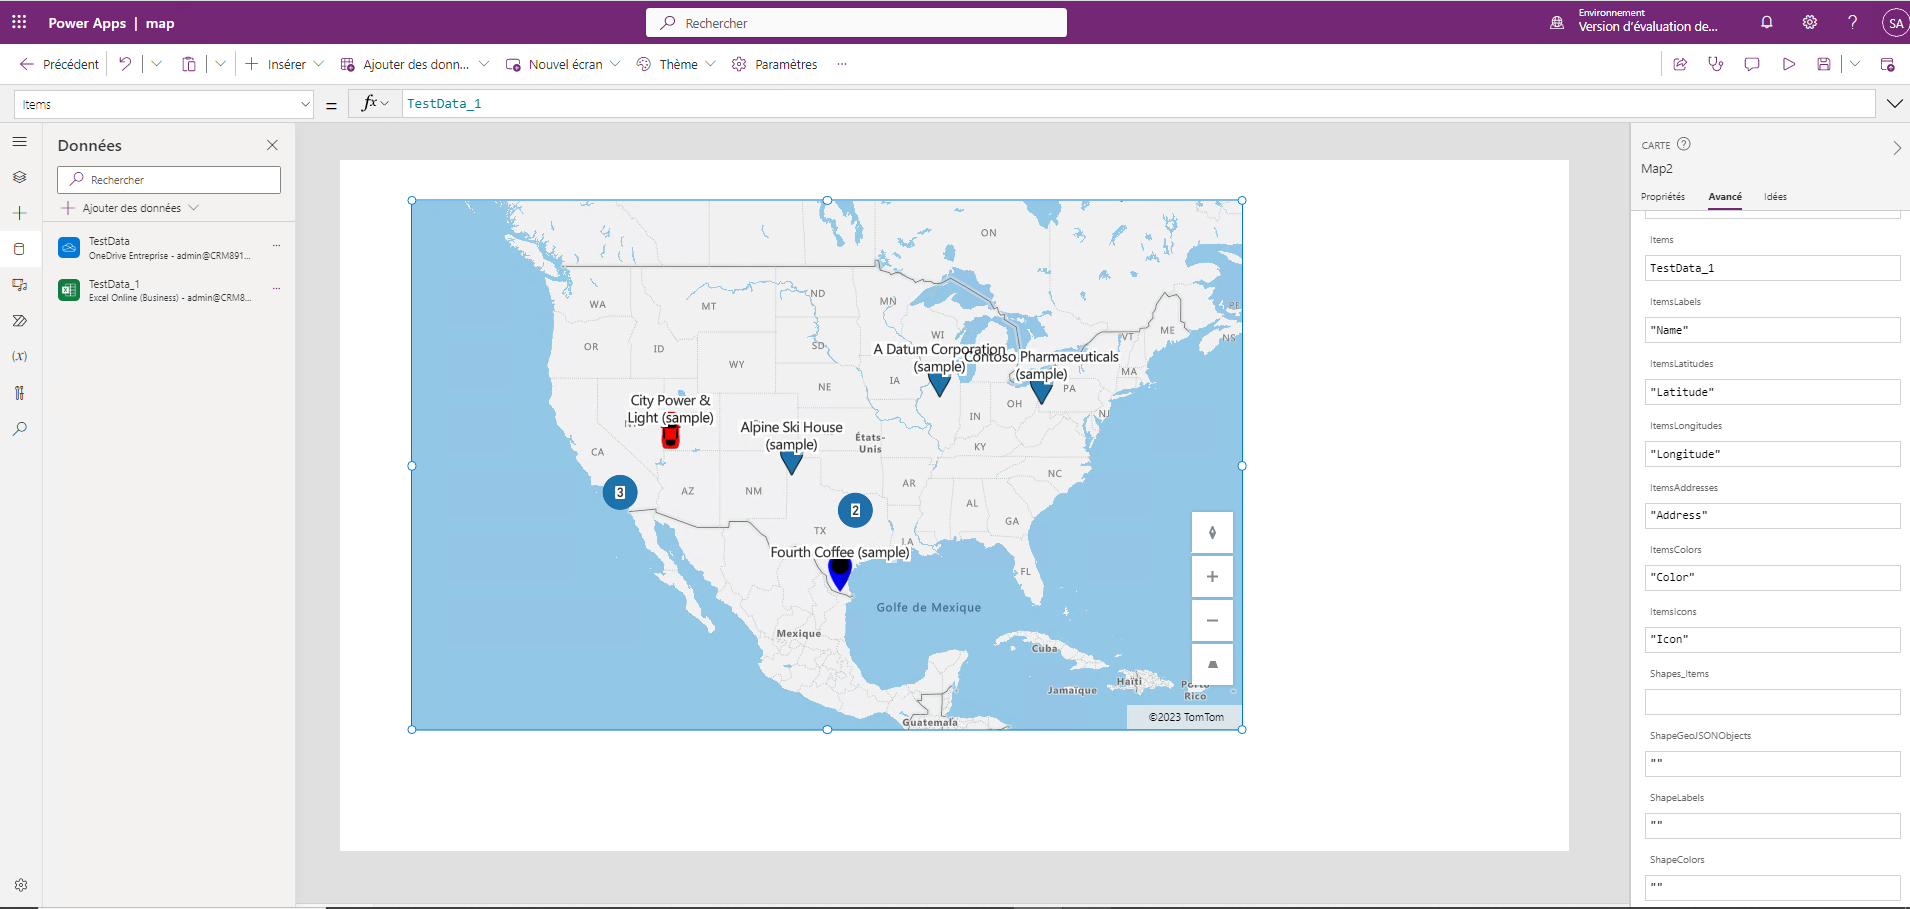
Task: Switch to the Idées tab
Action: click(x=1775, y=197)
